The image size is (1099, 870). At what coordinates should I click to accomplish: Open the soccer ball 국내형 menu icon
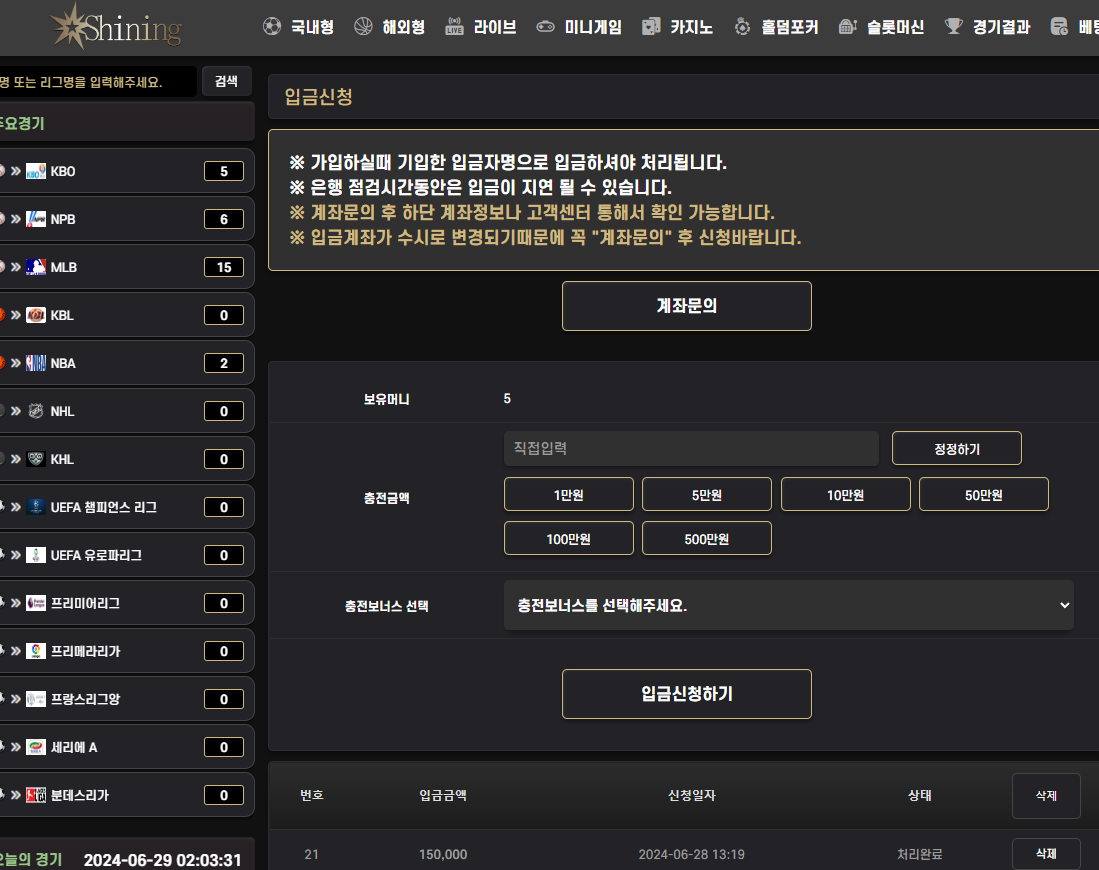click(x=272, y=27)
